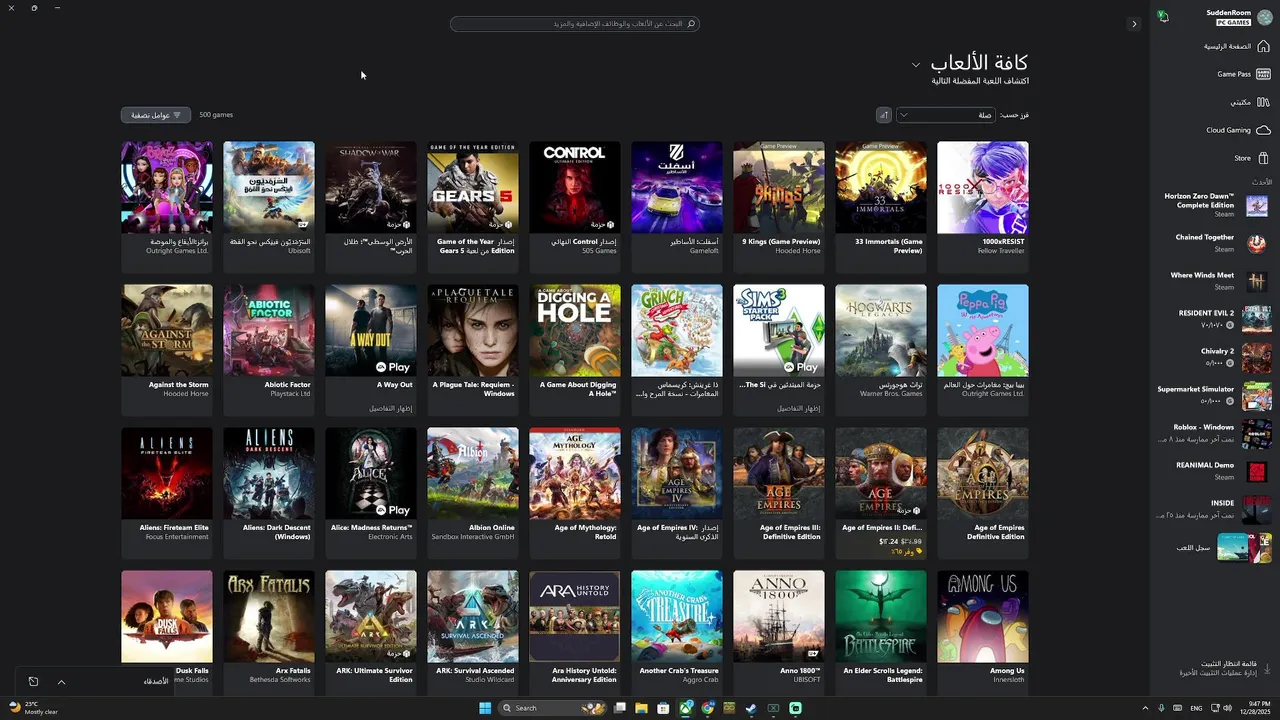
Task: Open My Library sidebar icon
Action: tap(1263, 102)
